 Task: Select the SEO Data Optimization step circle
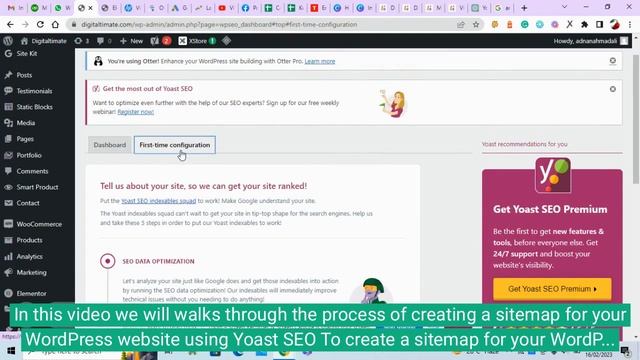(x=108, y=261)
